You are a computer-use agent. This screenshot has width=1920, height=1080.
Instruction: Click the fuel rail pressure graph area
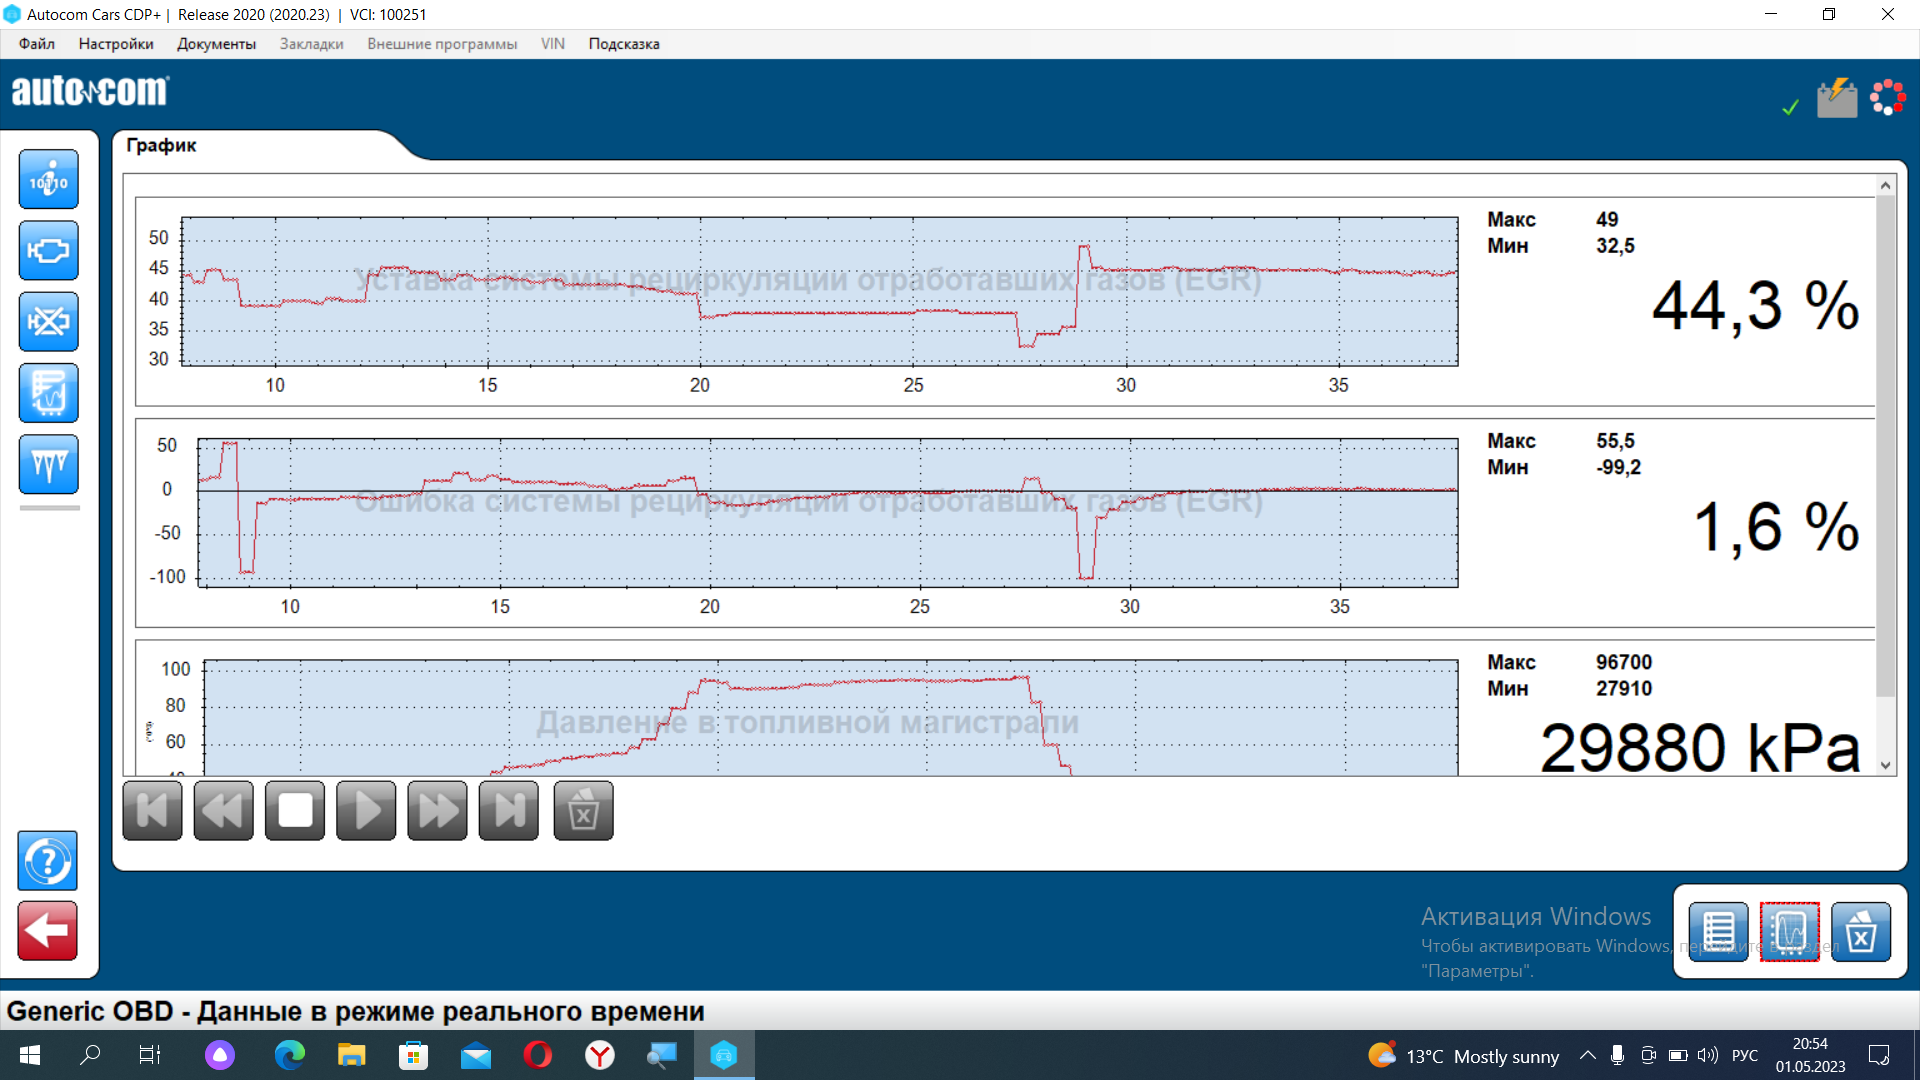[x=830, y=717]
